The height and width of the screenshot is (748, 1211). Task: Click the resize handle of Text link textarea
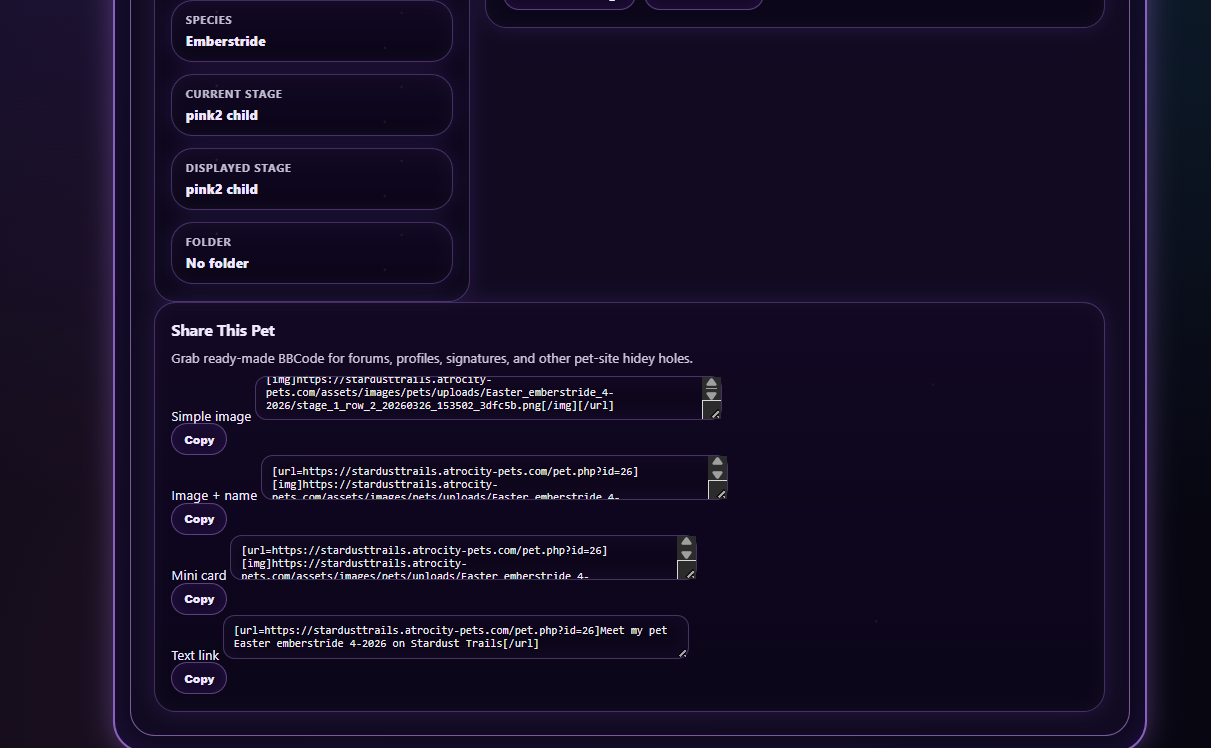point(682,653)
